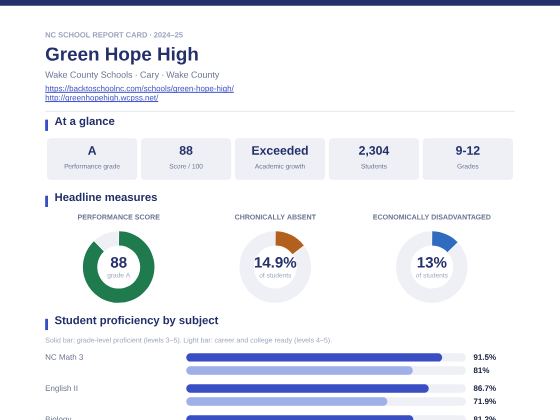Visit the greenhopehigh.wcpss.net website link
This screenshot has width=560, height=420.
point(101,98)
